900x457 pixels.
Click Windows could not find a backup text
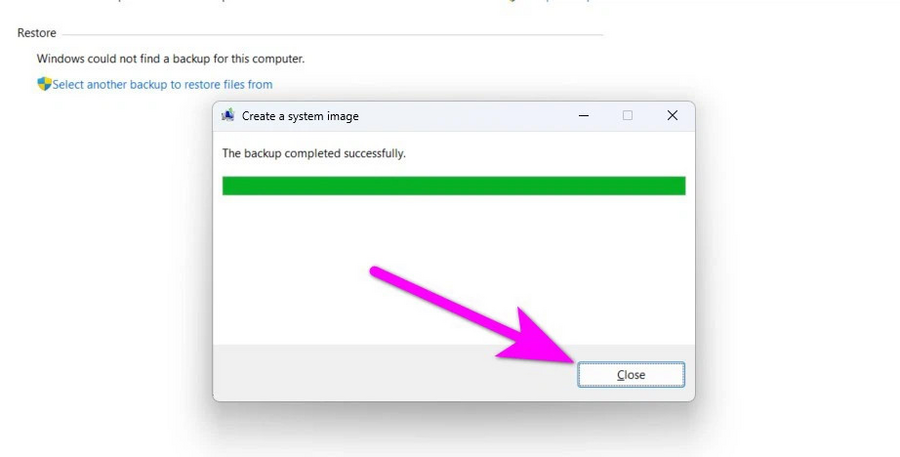[x=170, y=59]
